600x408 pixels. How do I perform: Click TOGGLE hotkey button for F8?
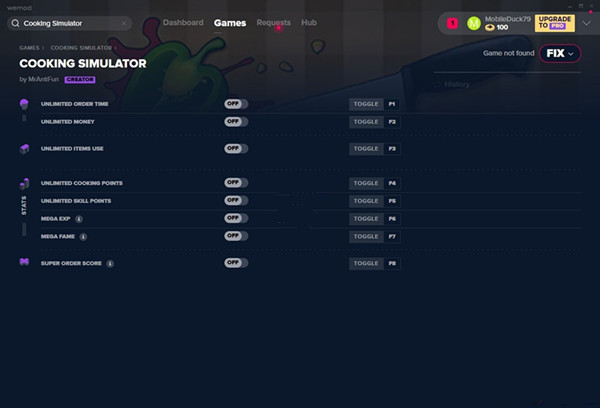tap(366, 263)
